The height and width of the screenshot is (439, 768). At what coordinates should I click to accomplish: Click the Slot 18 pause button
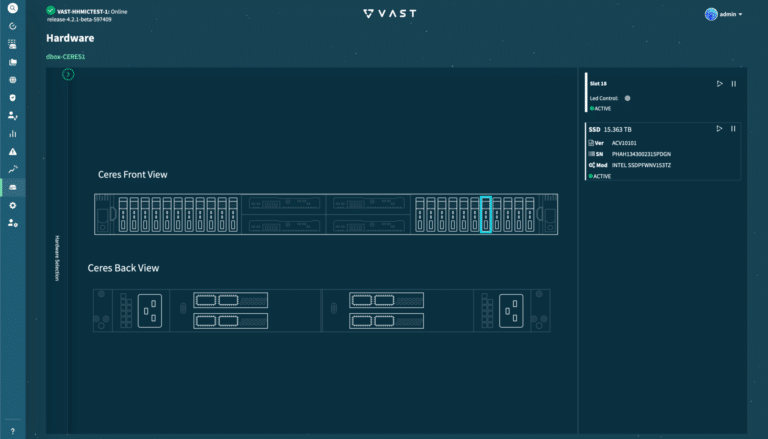point(734,84)
